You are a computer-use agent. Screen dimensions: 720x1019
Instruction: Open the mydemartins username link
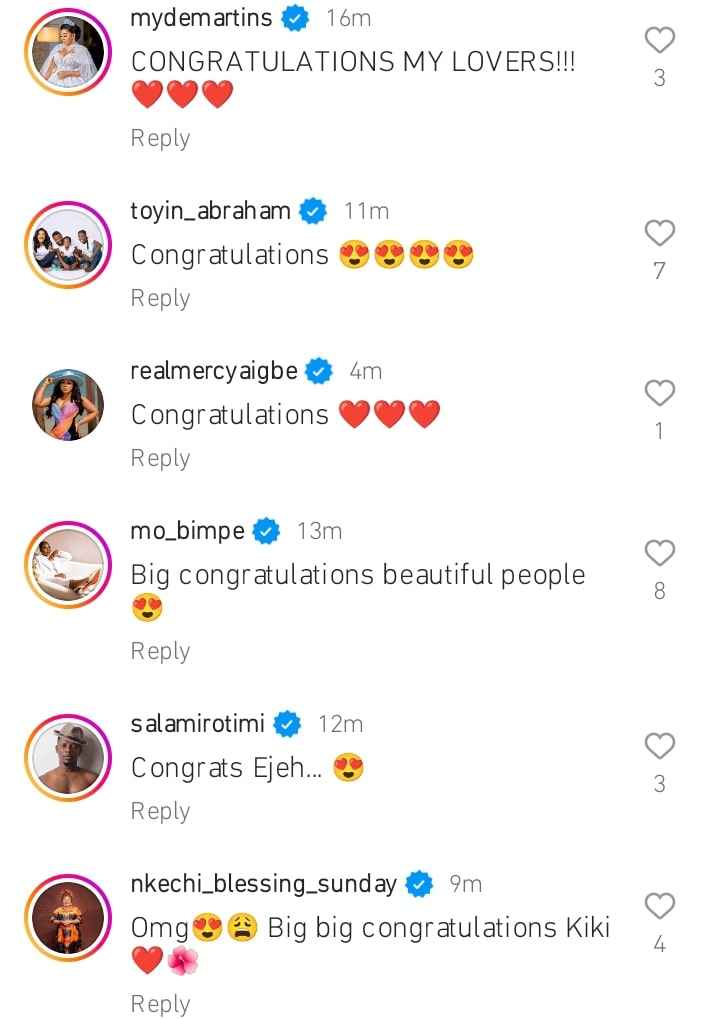[x=201, y=18]
